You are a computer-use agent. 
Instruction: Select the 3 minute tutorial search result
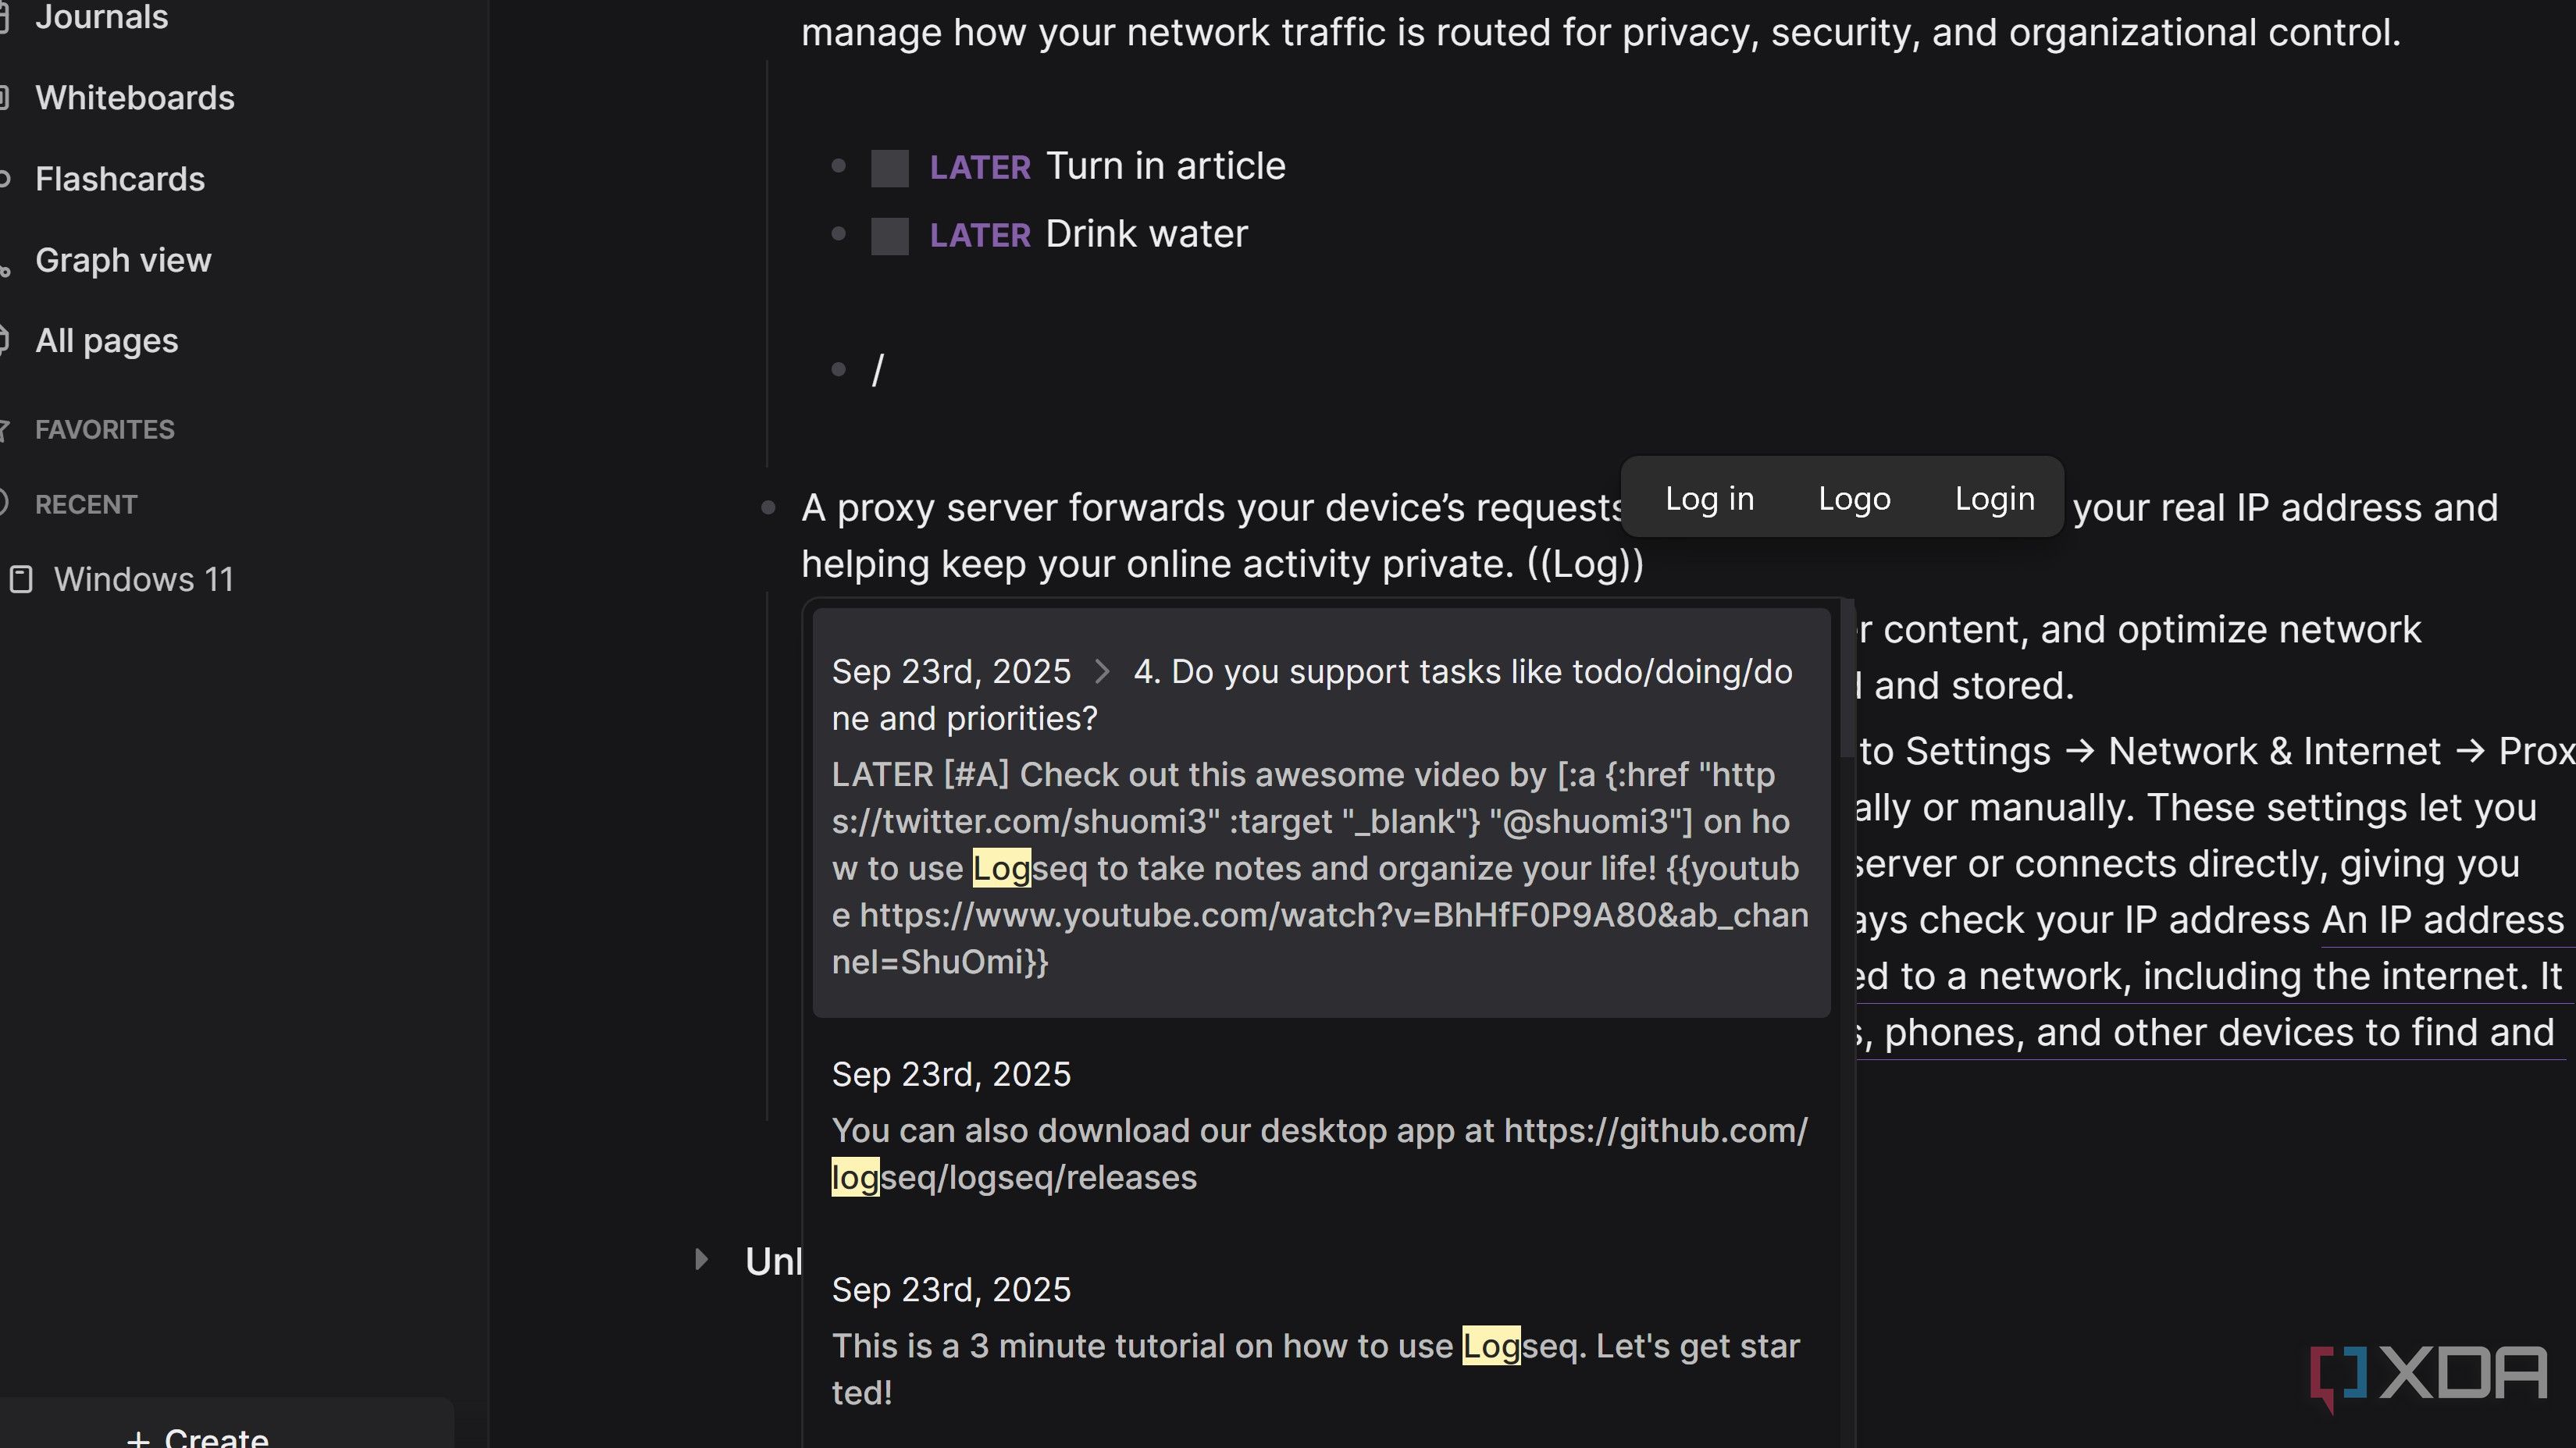click(1321, 1341)
